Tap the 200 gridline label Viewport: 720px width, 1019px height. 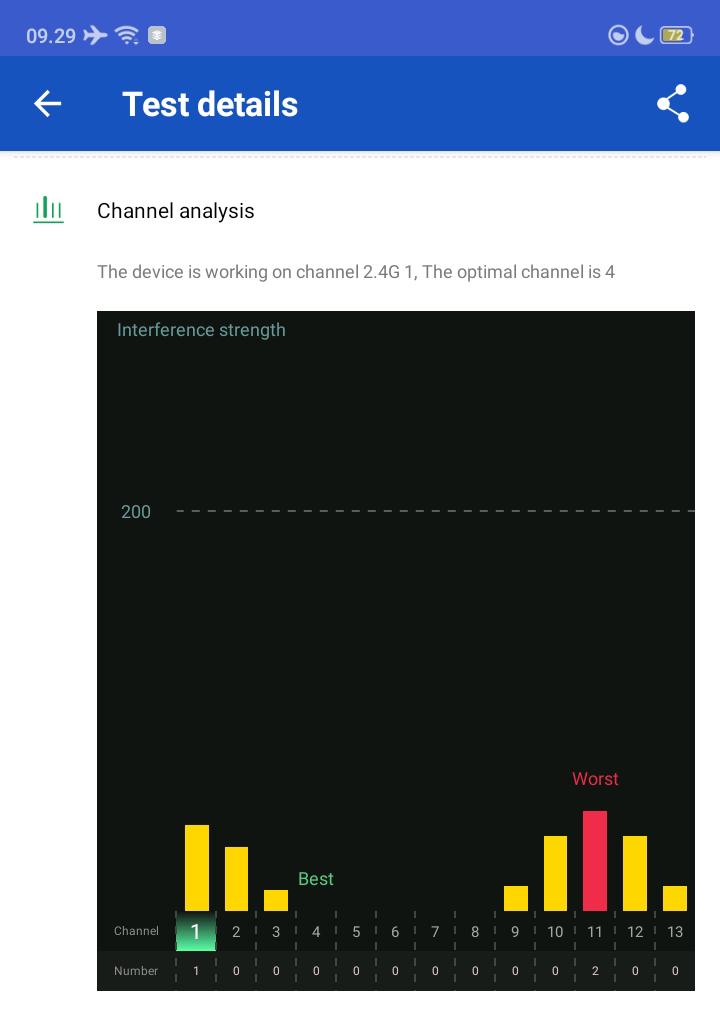(x=136, y=512)
